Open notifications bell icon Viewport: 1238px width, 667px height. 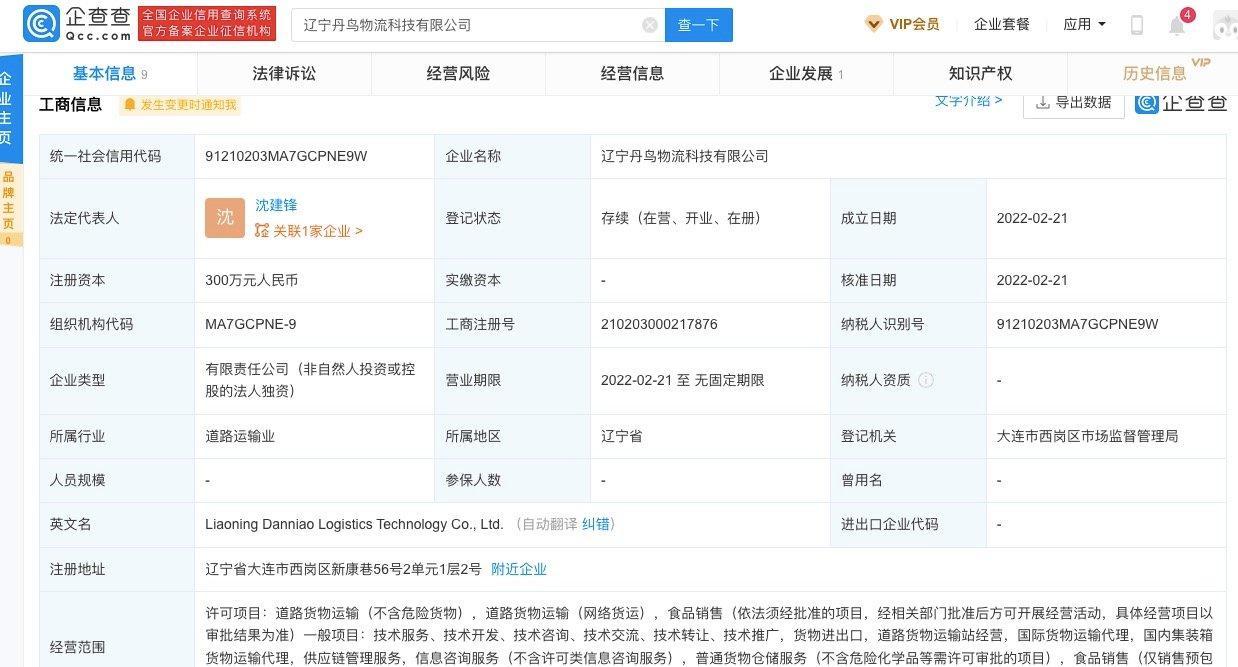pyautogui.click(x=1177, y=26)
